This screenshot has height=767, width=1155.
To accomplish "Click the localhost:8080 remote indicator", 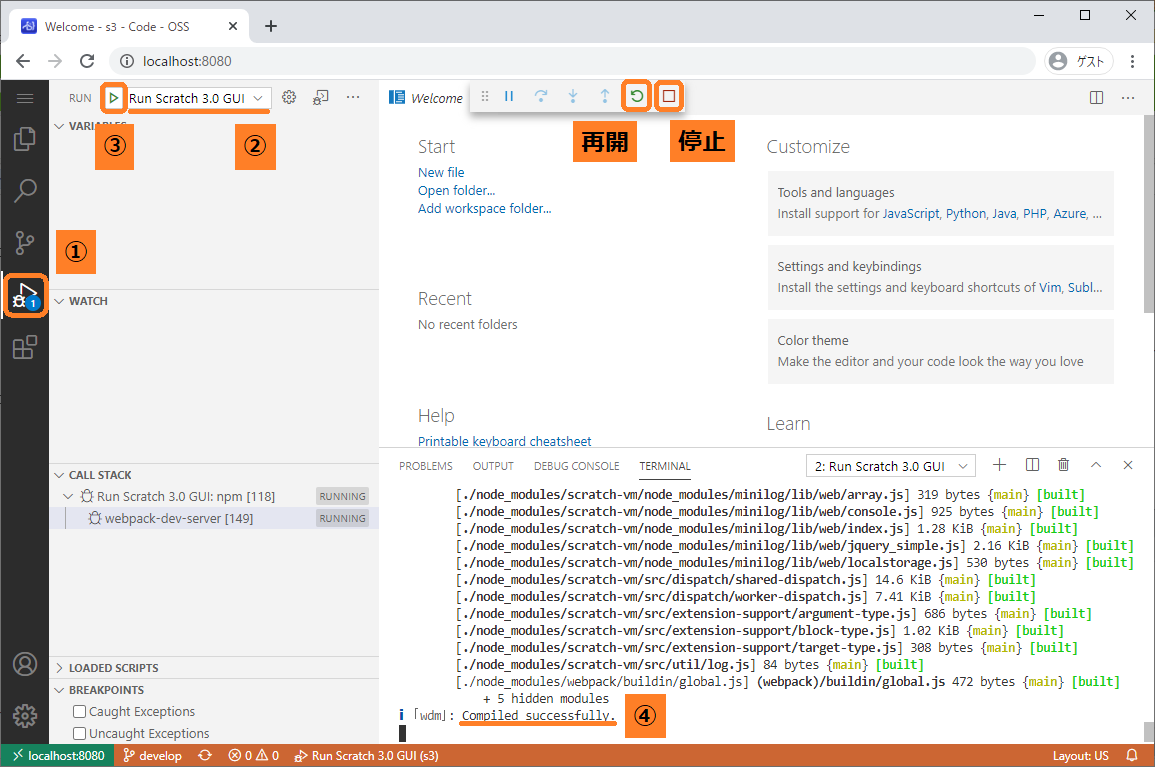I will click(x=58, y=755).
